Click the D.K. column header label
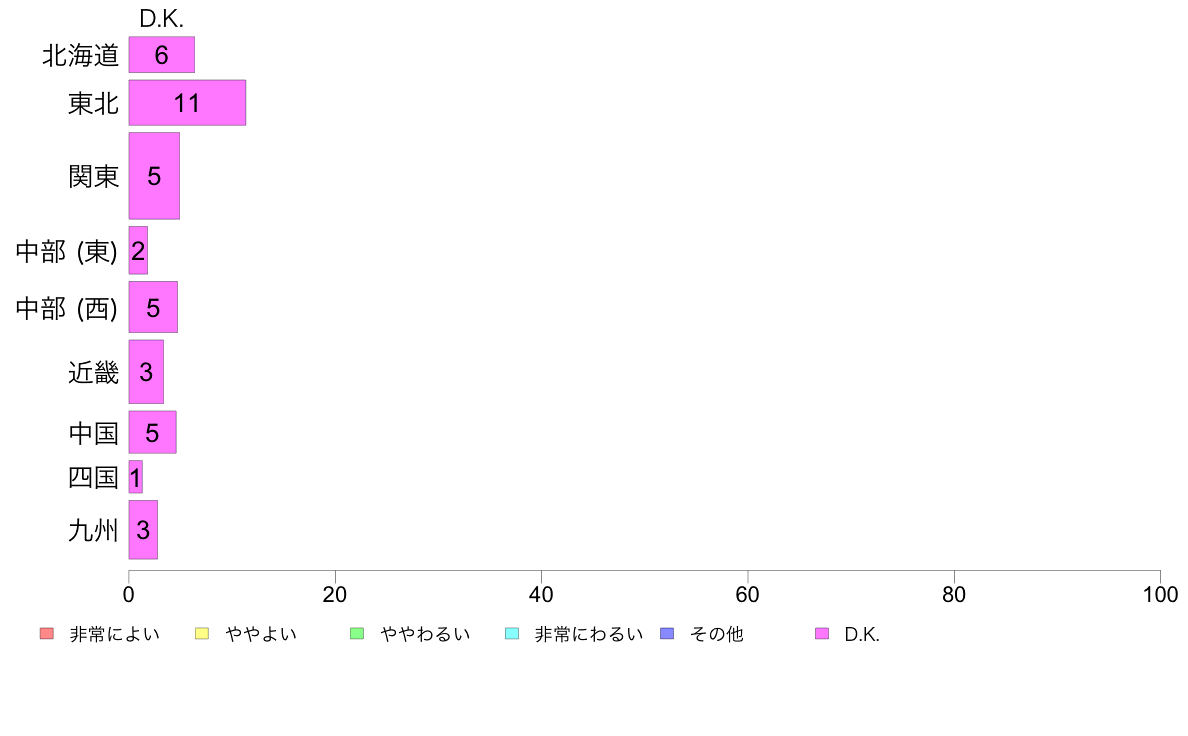Viewport: 1188px width, 736px height. pos(161,19)
